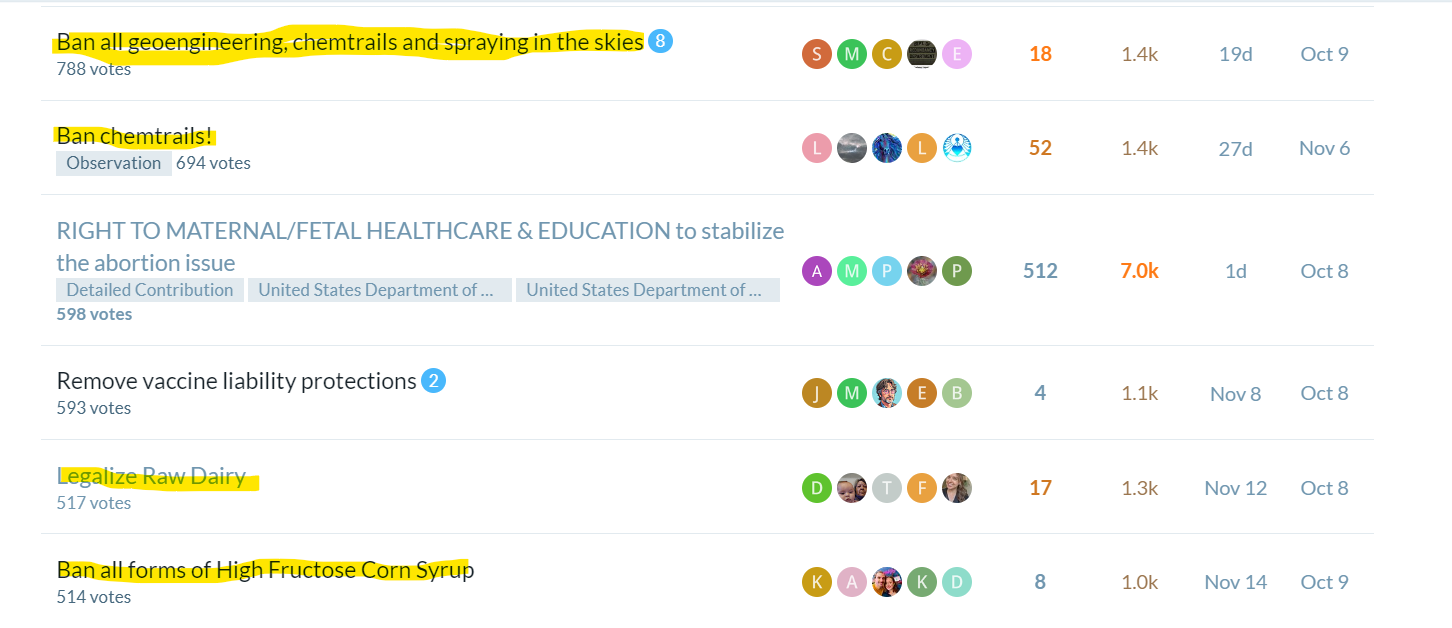Open the 'Remove vaccine liability protections' topic
The width and height of the screenshot is (1452, 628).
click(236, 381)
